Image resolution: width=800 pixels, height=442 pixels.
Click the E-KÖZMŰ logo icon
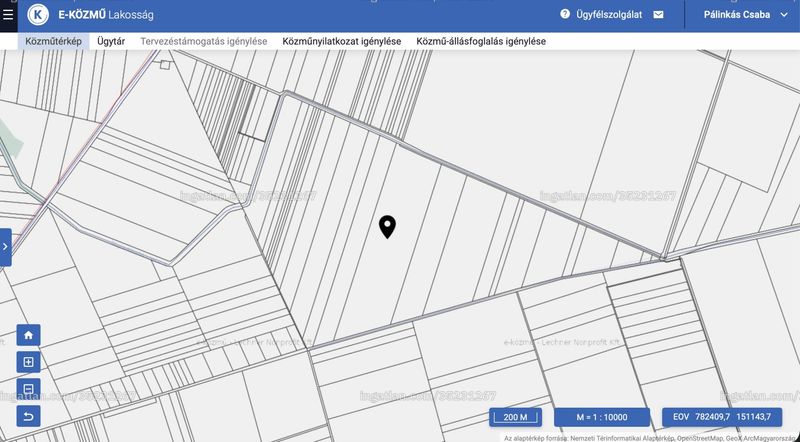(38, 15)
